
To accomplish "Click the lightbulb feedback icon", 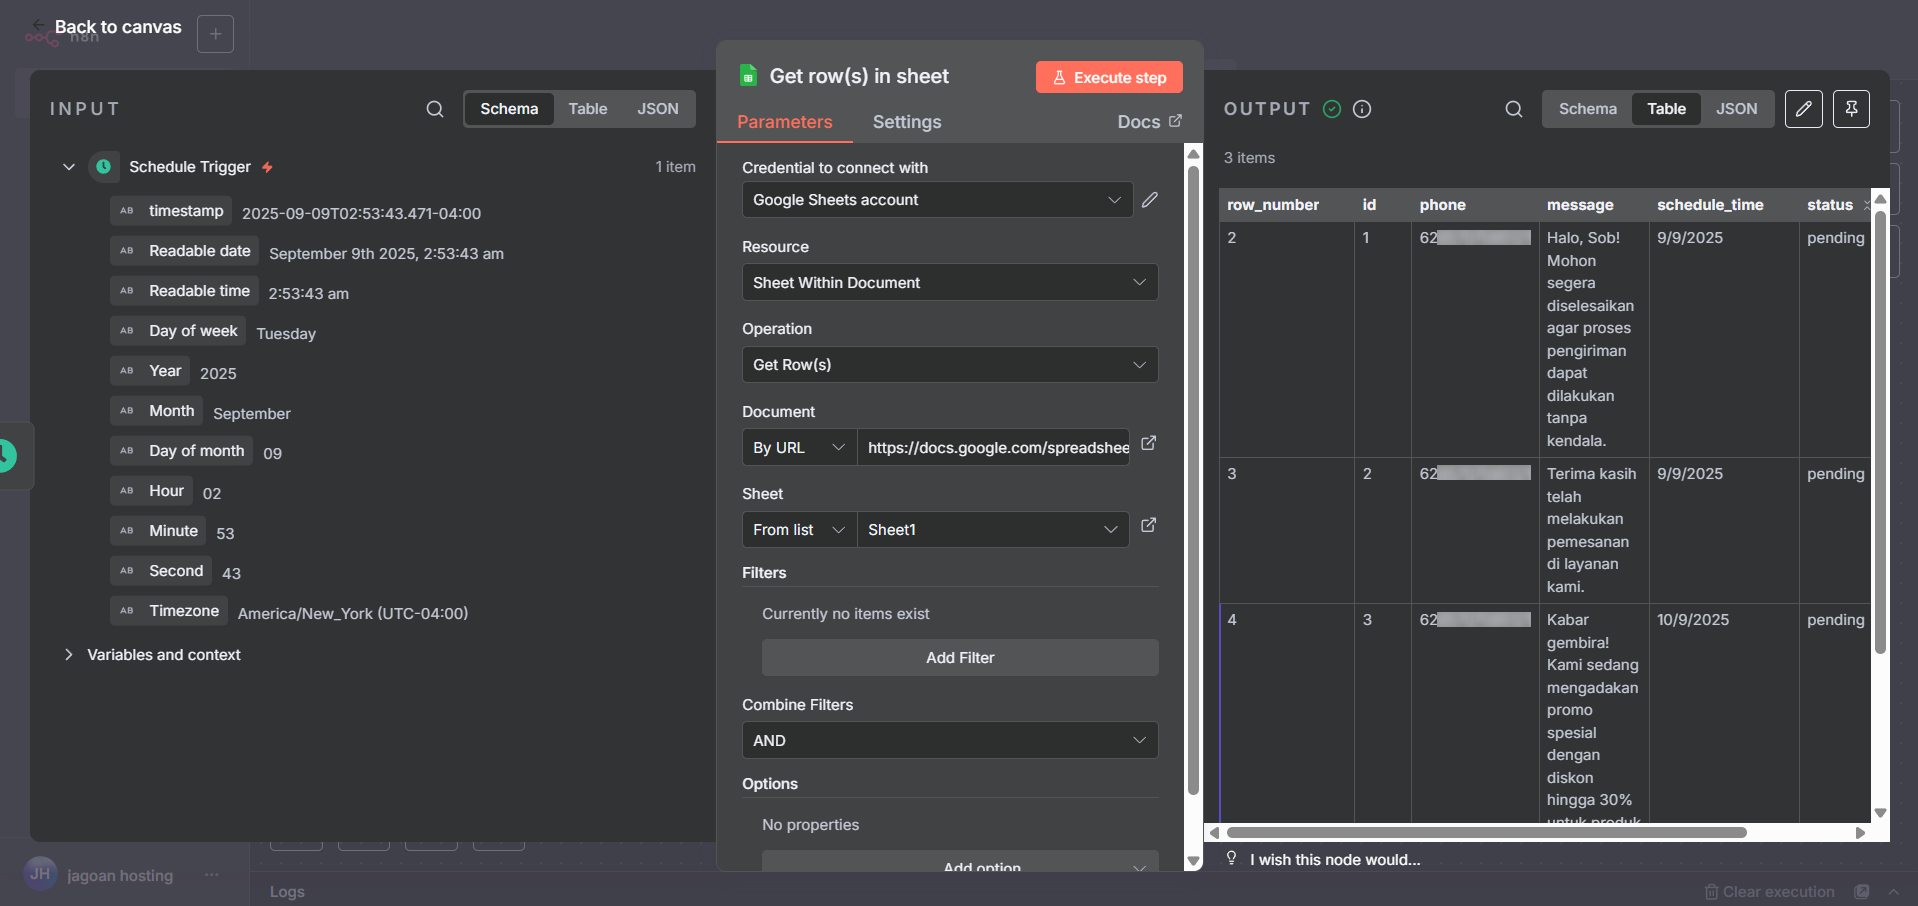I will [1232, 859].
